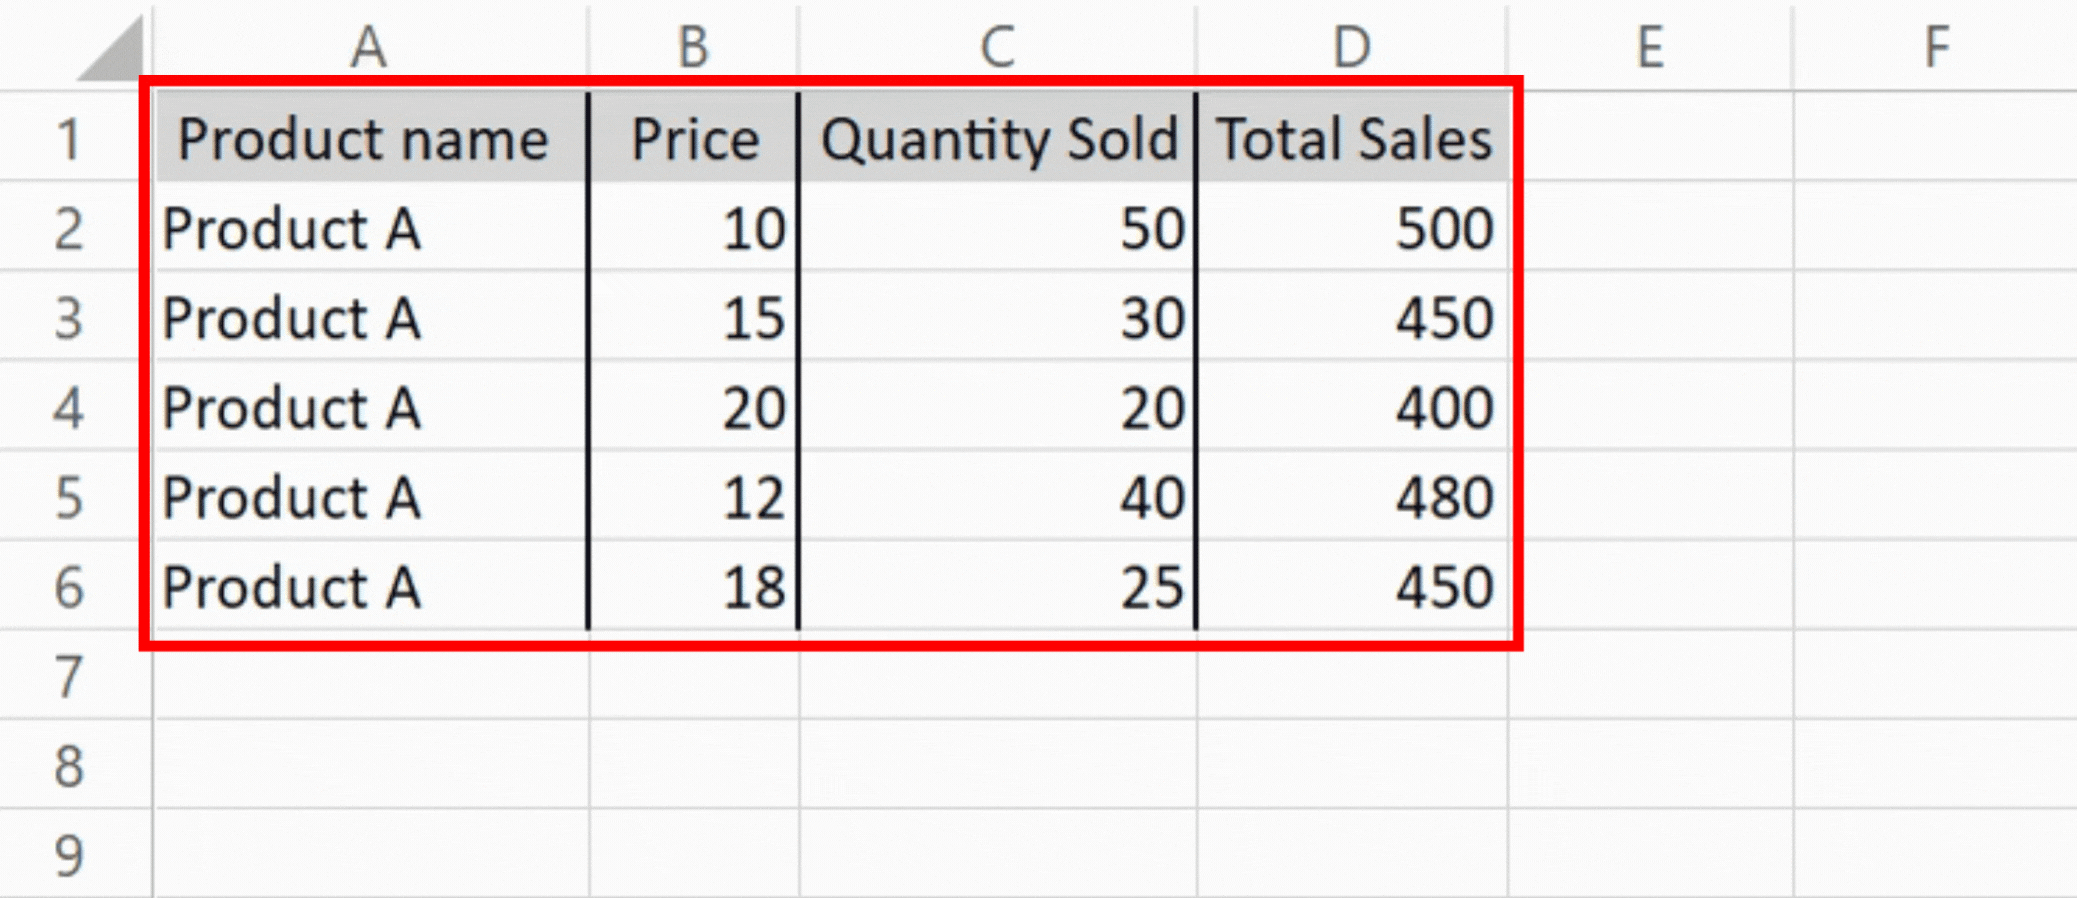Select column D header
The height and width of the screenshot is (898, 2077).
pyautogui.click(x=1352, y=46)
